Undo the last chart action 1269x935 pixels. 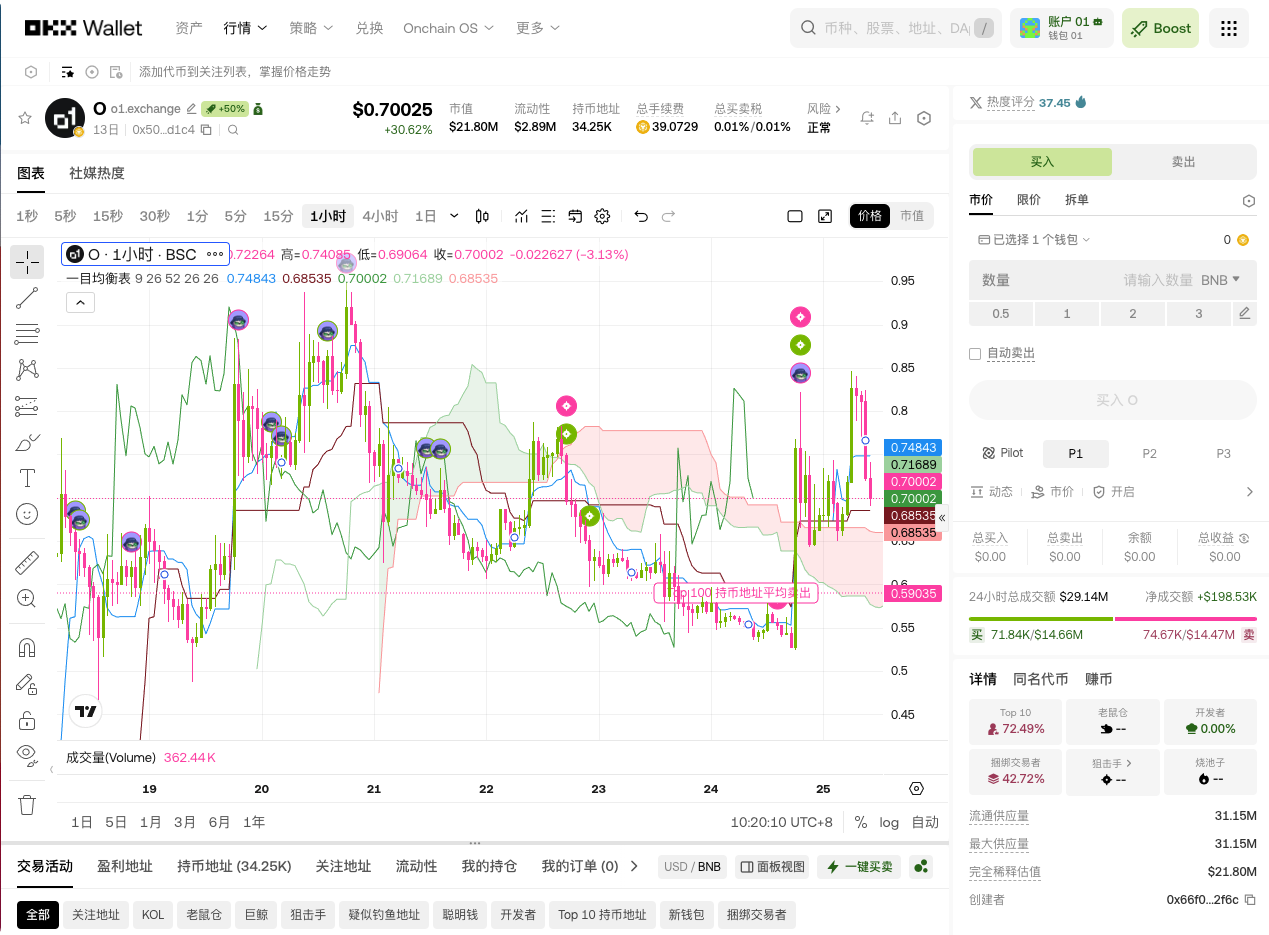641,216
